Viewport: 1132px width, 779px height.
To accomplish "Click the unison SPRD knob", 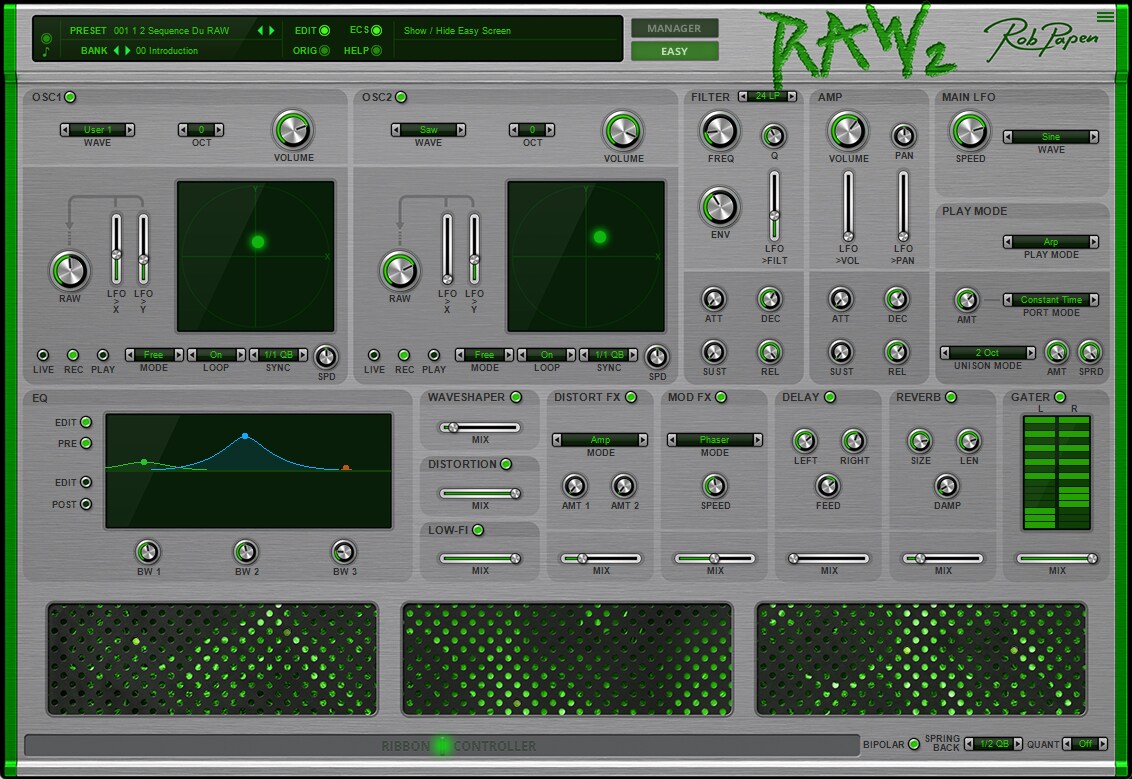I will click(x=1089, y=352).
